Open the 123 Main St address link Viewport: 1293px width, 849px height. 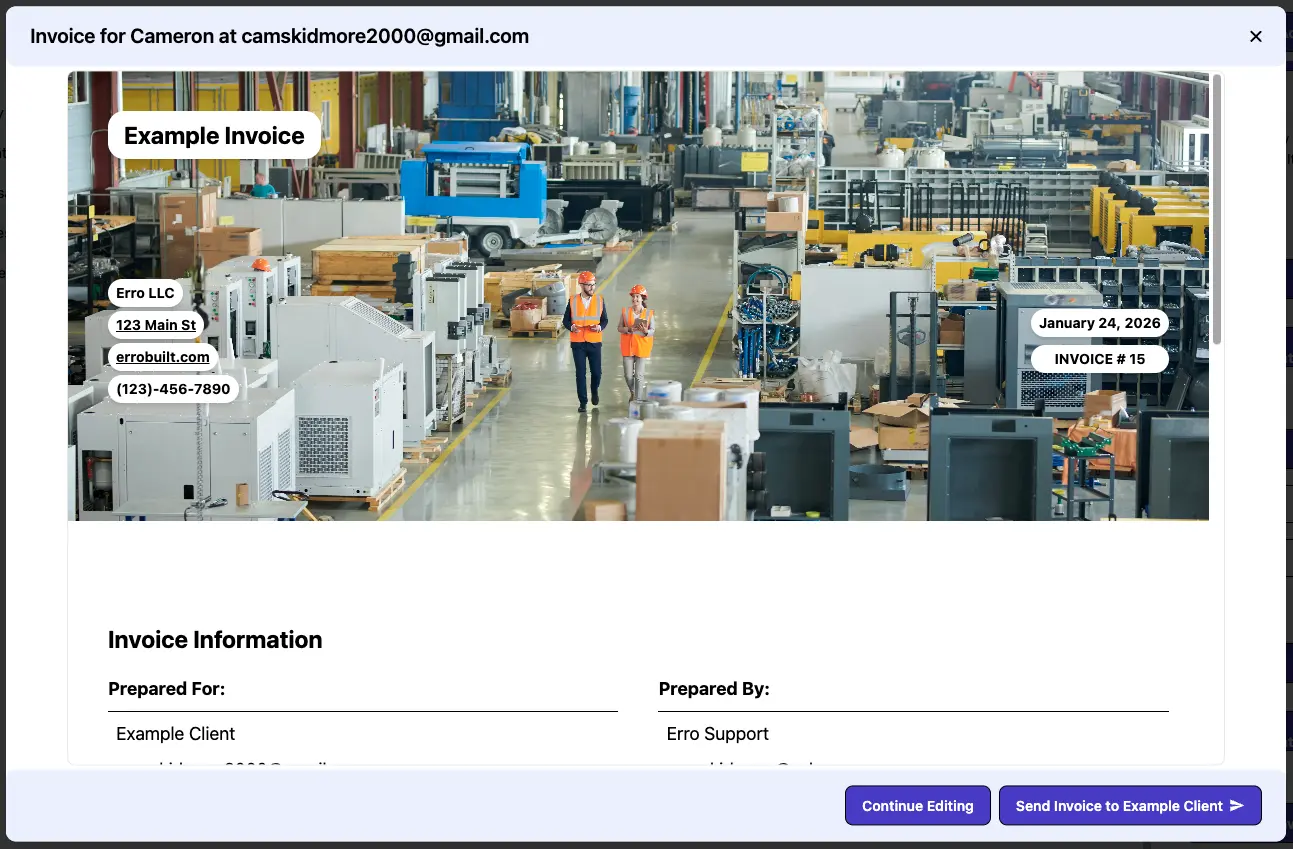coord(155,325)
